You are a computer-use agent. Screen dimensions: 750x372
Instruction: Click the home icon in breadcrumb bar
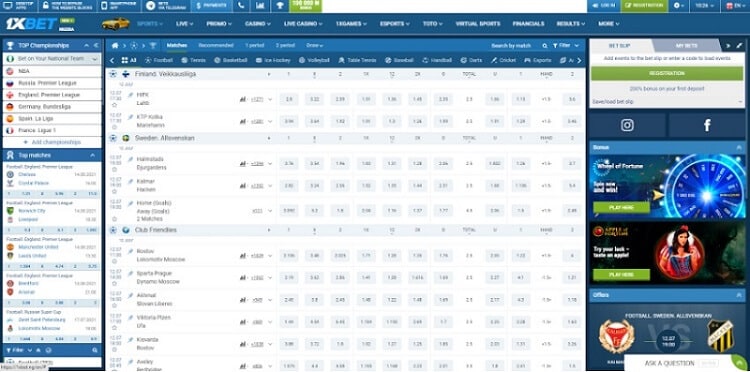[115, 46]
